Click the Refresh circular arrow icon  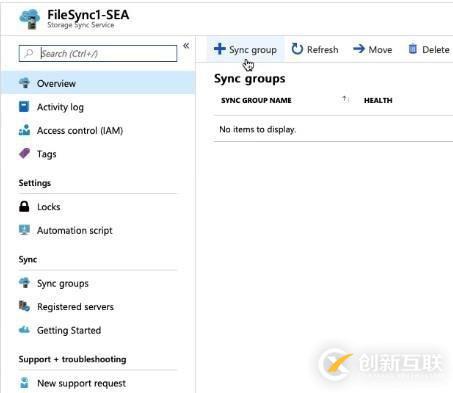click(297, 49)
